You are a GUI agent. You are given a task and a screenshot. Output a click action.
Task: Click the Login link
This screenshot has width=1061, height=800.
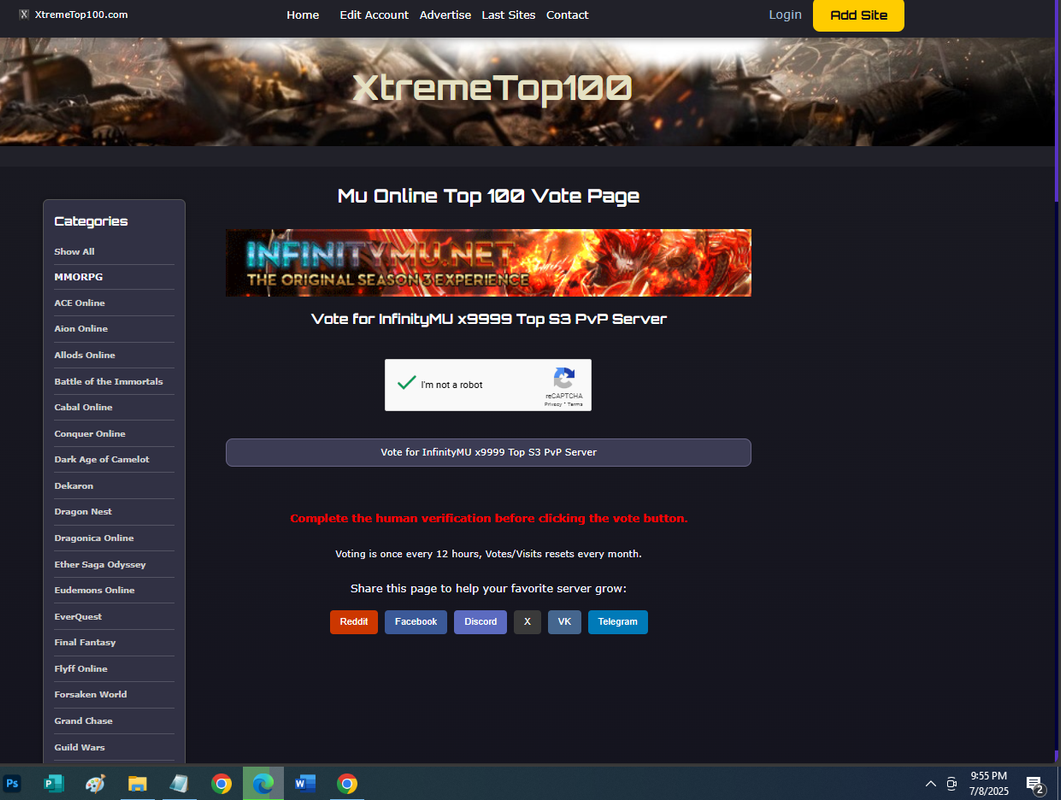pos(785,15)
